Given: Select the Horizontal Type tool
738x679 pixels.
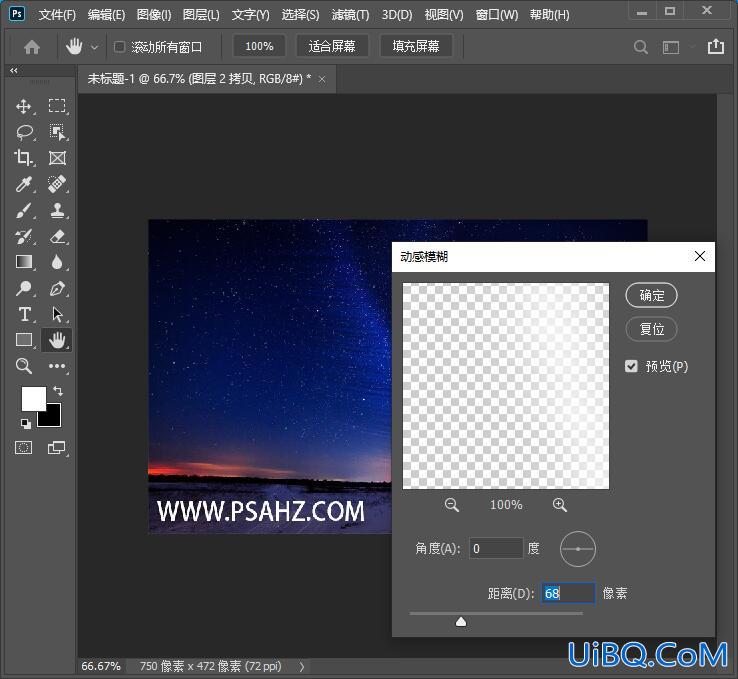Looking at the screenshot, I should point(24,314).
